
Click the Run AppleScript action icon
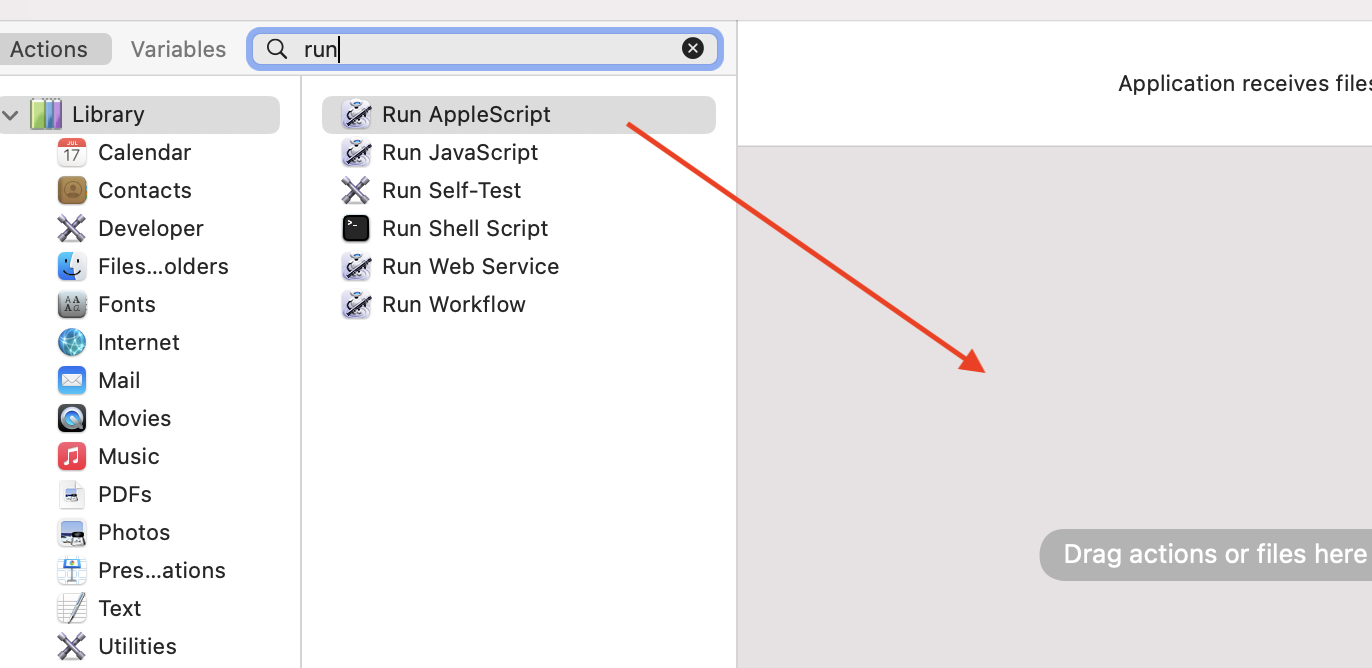(356, 115)
